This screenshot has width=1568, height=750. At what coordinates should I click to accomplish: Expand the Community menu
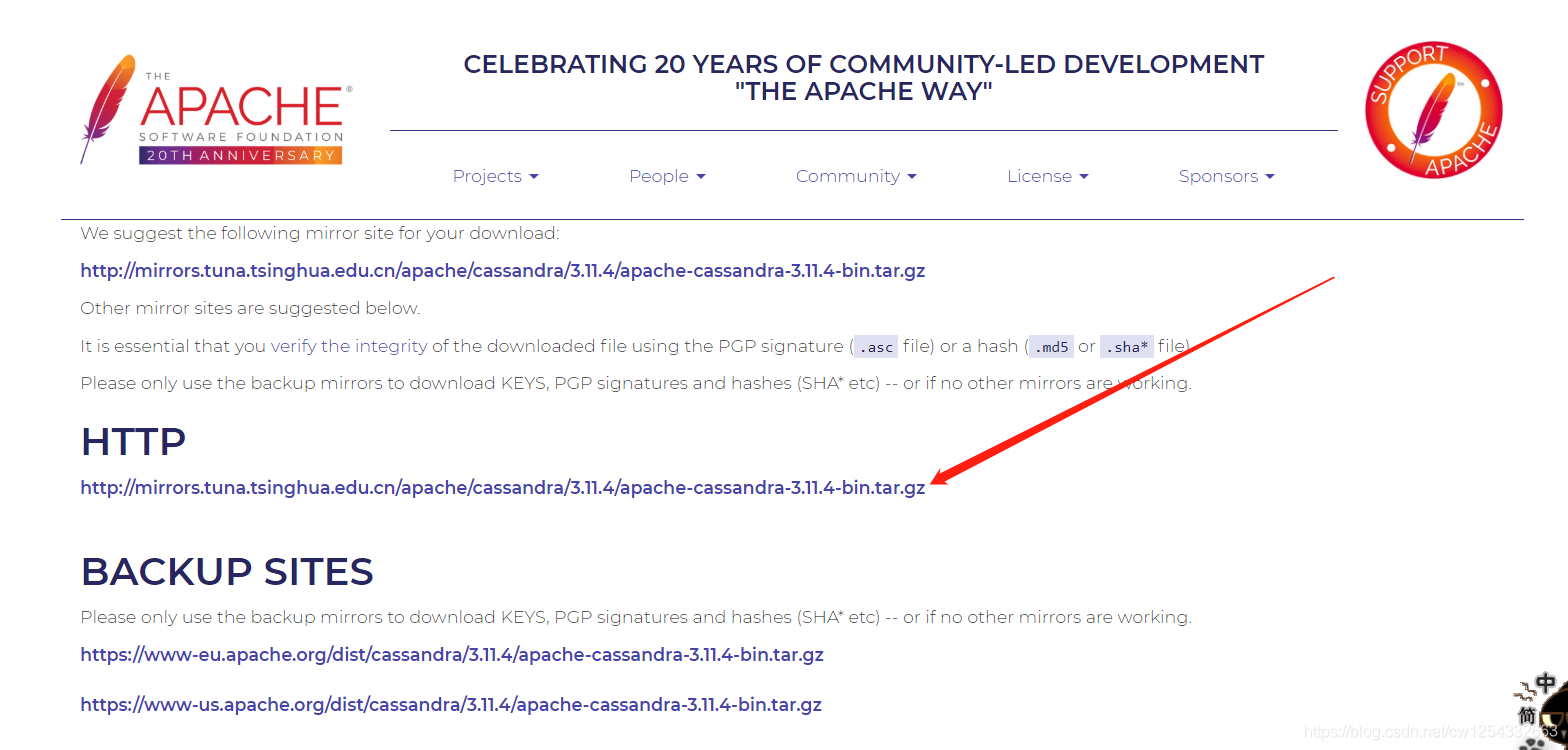(856, 176)
